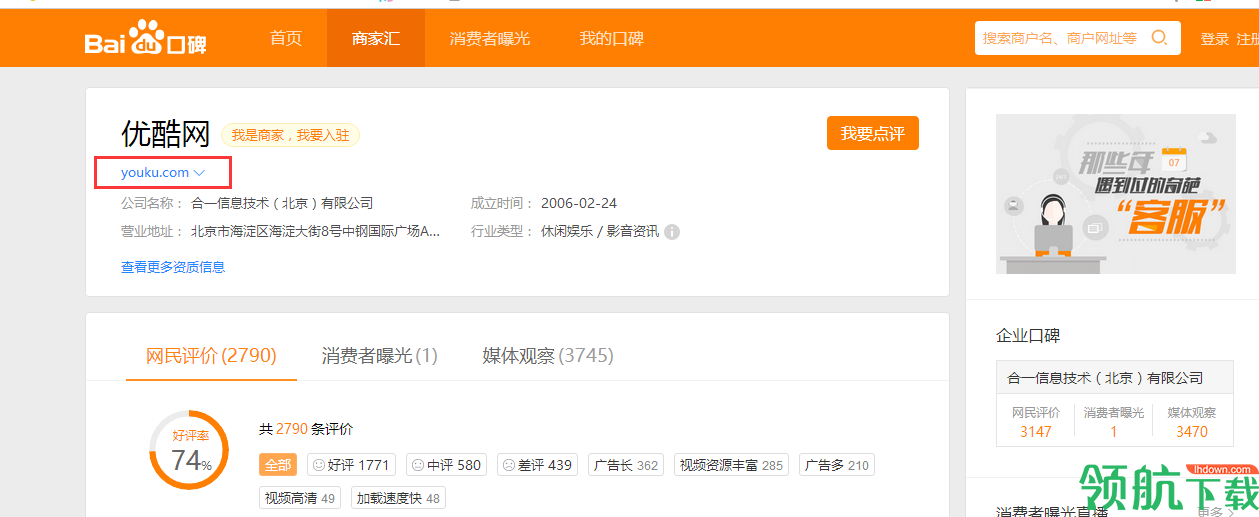
Task: Click the 营业地址 address text
Action: tap(316, 232)
